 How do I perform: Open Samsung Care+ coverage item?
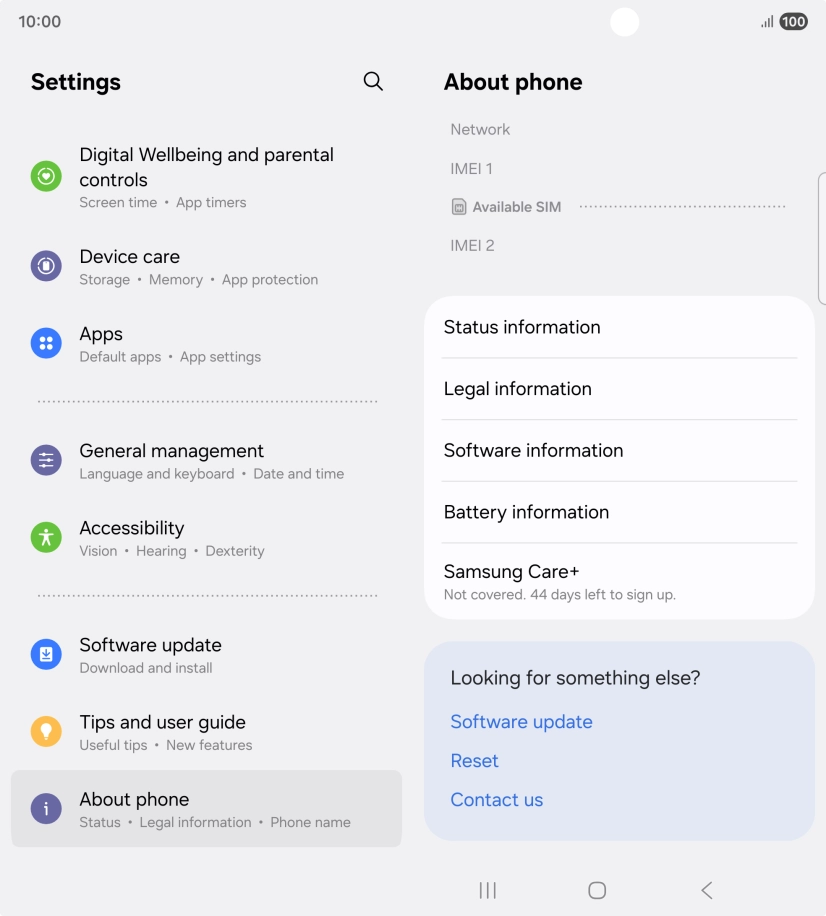click(619, 581)
